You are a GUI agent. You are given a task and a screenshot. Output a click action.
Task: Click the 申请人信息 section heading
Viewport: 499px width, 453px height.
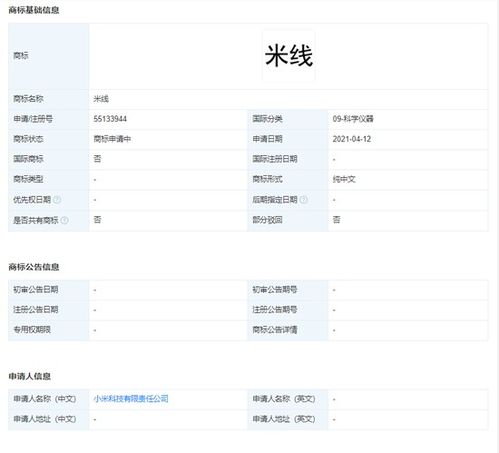tap(29, 376)
